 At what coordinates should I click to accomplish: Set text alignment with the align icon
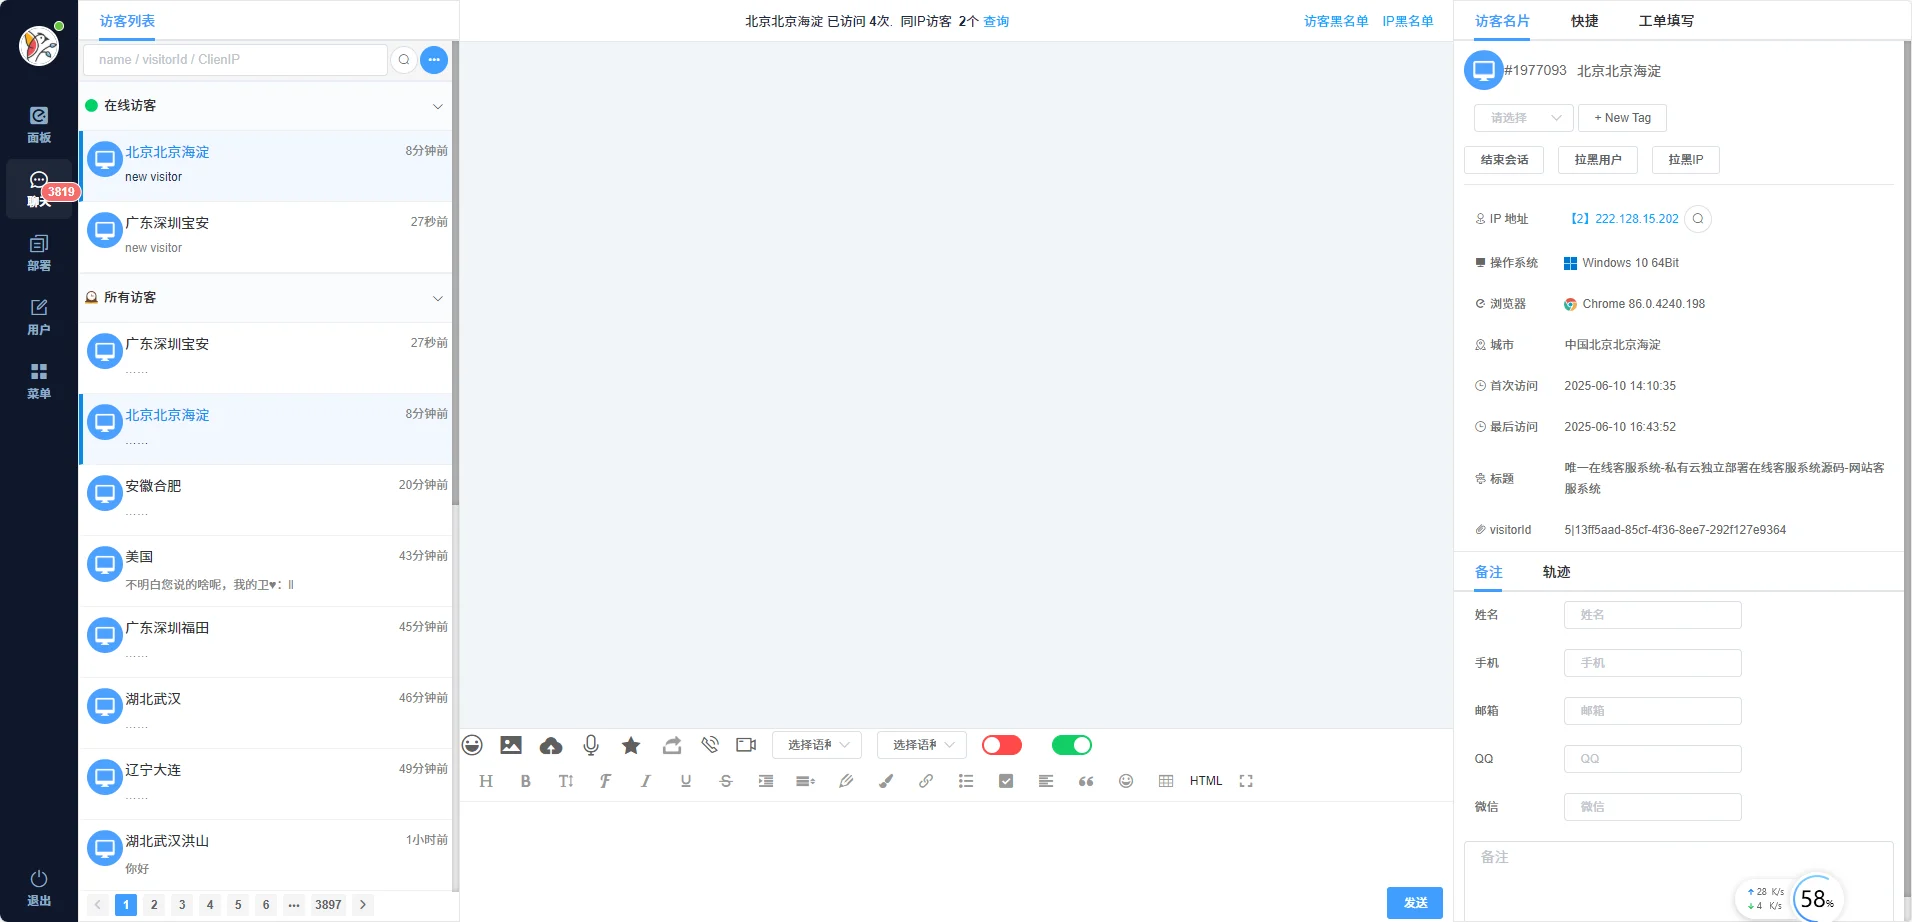(1046, 781)
